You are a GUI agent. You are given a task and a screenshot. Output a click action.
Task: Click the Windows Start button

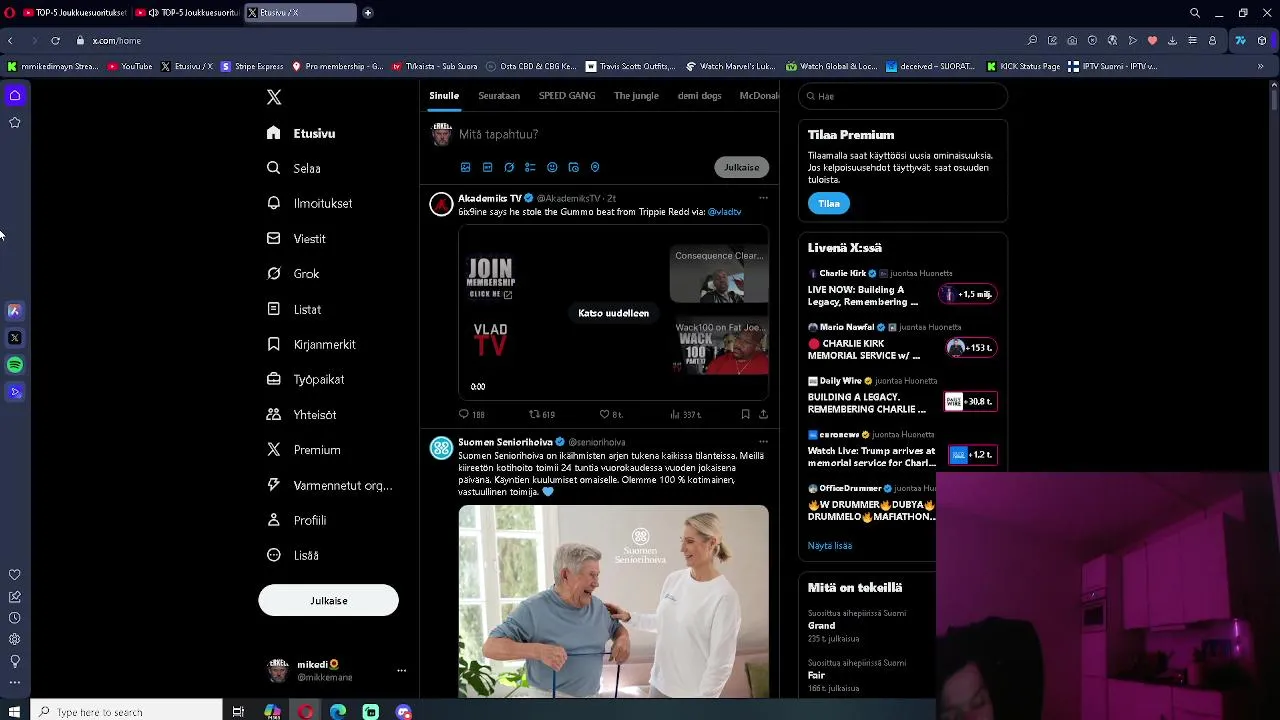tap(14, 712)
